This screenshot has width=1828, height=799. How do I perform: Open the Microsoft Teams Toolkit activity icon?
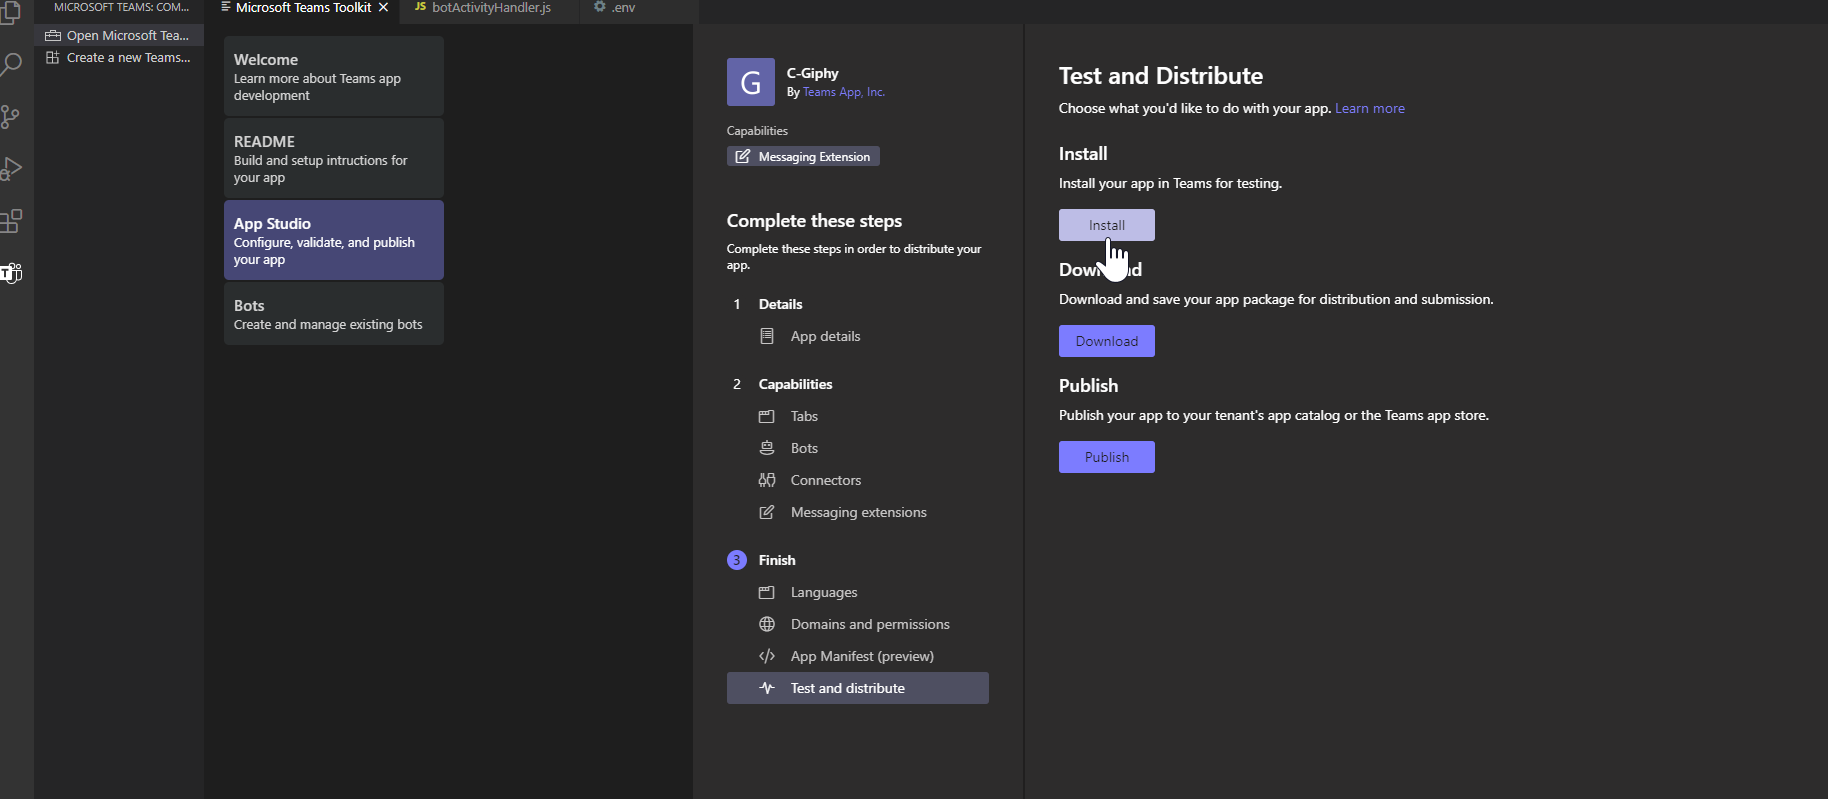click(x=11, y=272)
